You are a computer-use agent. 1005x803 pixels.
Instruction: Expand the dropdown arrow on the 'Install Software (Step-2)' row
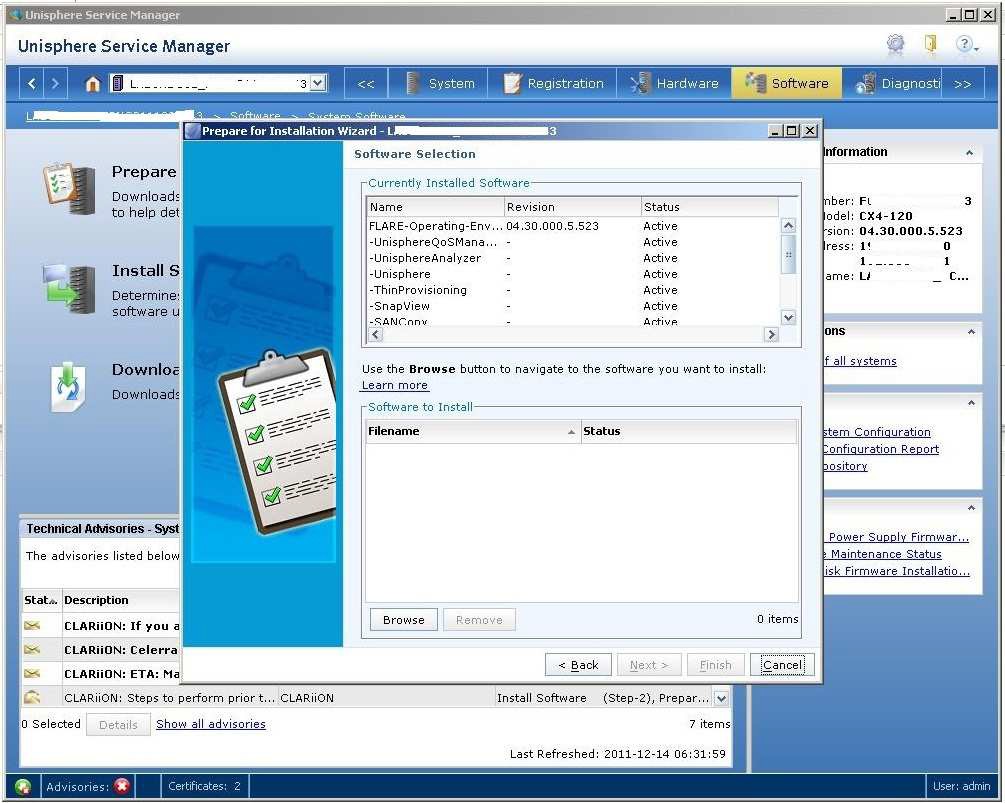[x=722, y=698]
